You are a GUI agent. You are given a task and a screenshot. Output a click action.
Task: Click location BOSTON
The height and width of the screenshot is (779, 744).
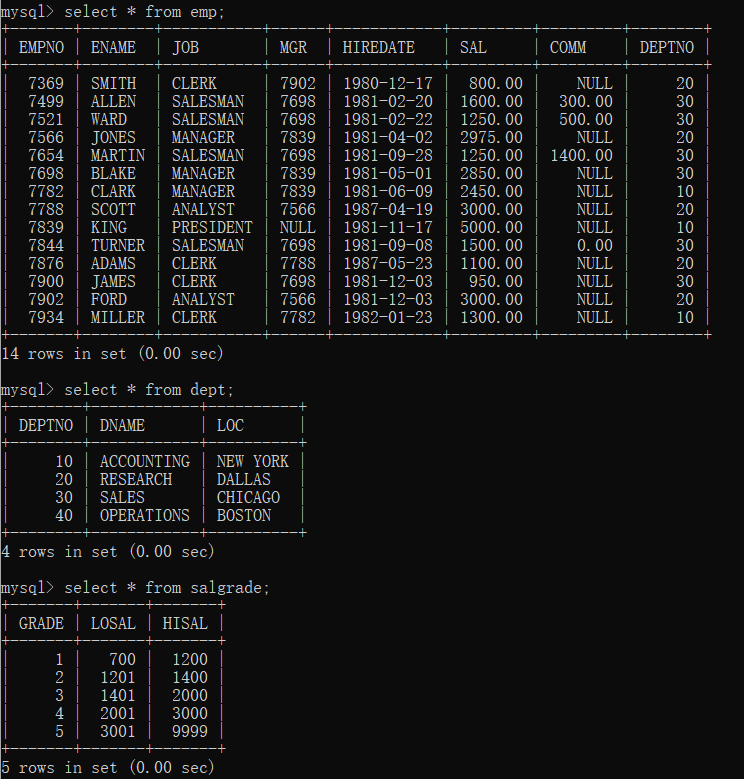coord(243,515)
